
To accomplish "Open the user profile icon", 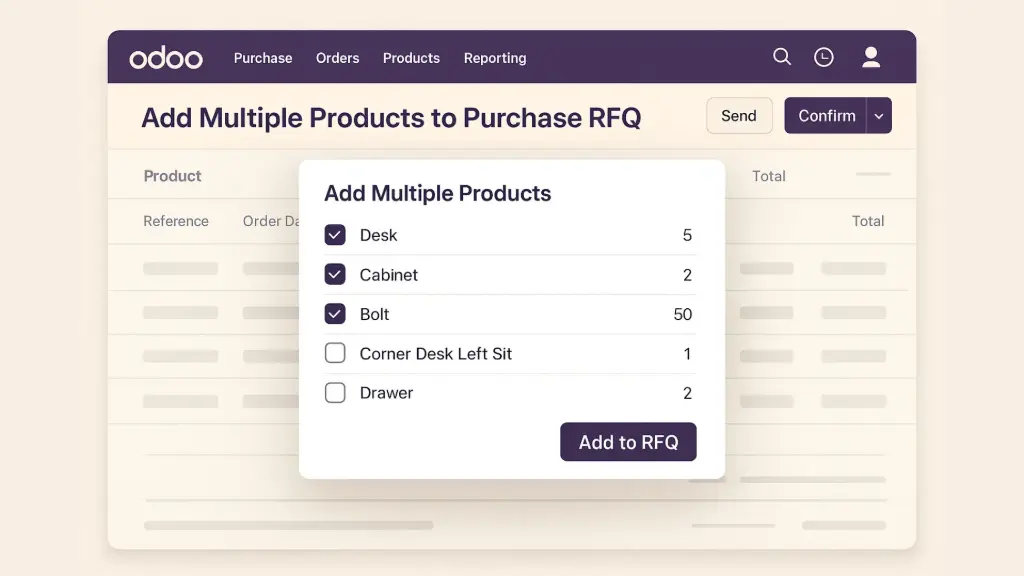I will tap(871, 57).
